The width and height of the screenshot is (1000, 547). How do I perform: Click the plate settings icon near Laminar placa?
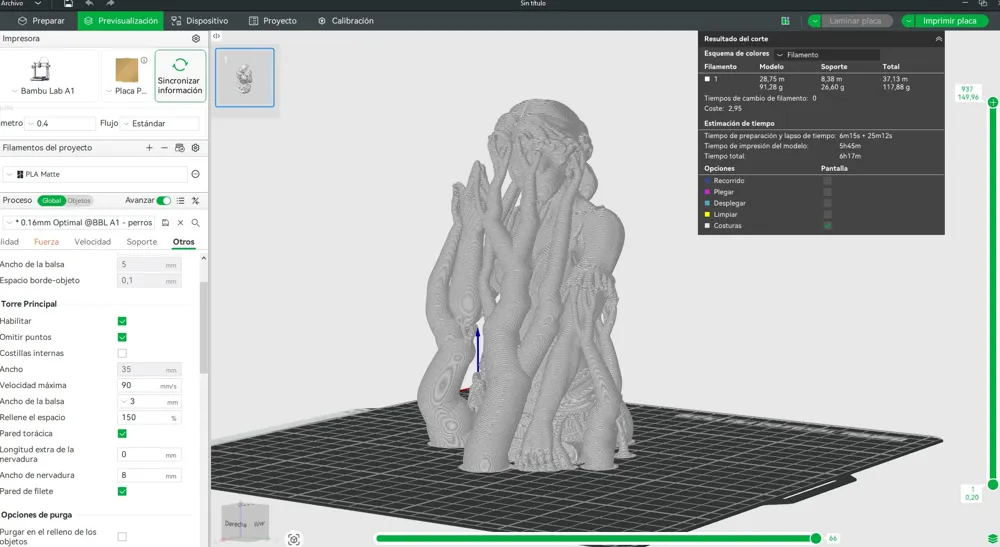785,21
